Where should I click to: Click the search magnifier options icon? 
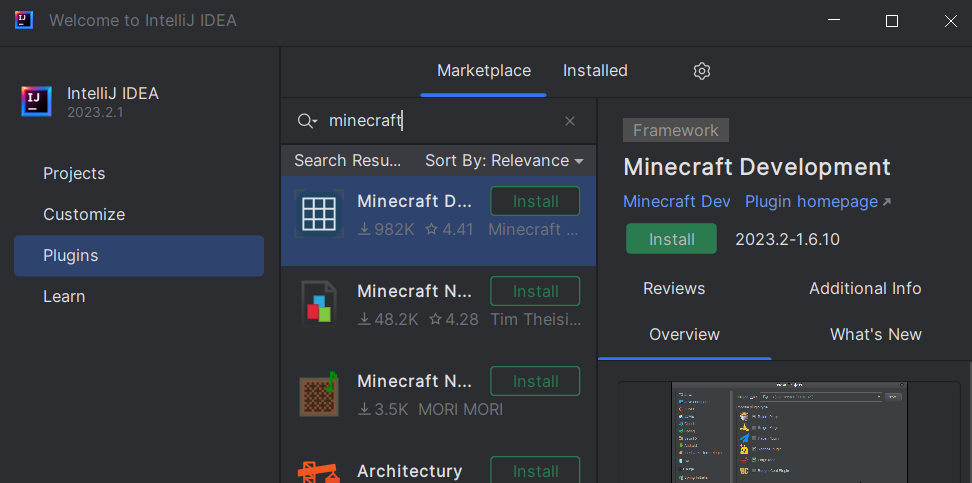coord(307,121)
